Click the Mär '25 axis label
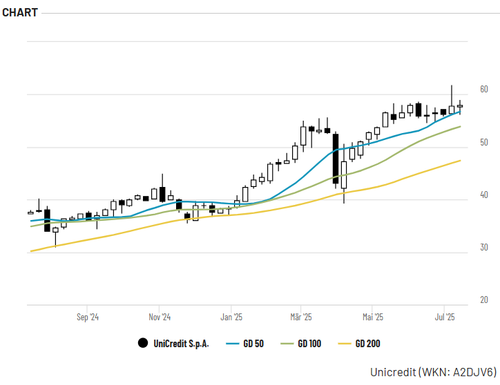 [x=301, y=317]
